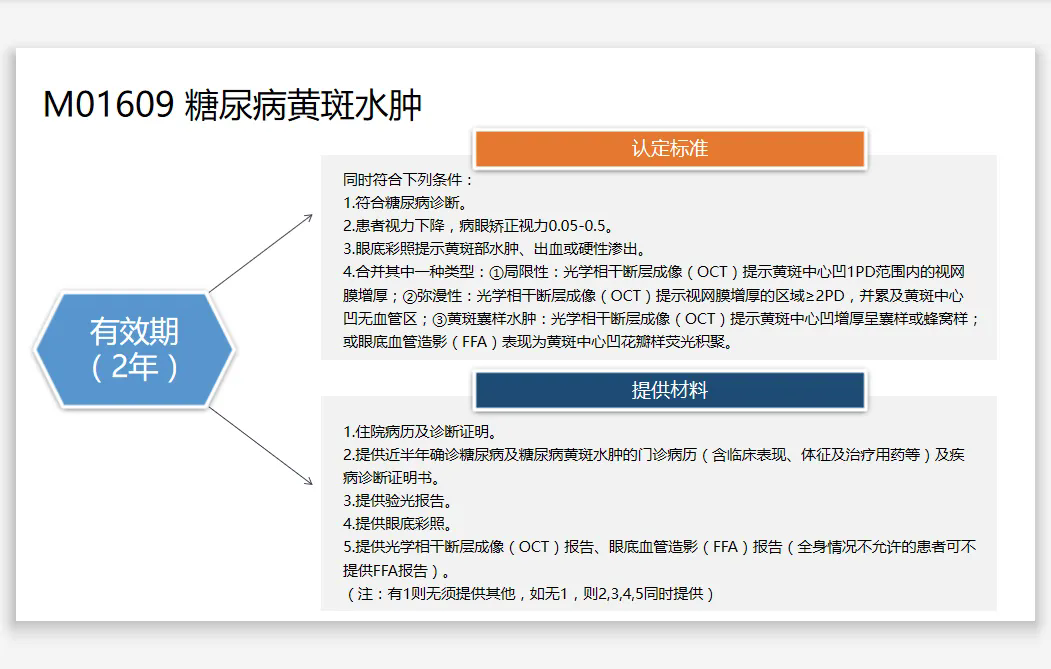Select material item 1.住院病历及诊断证明
The height and width of the screenshot is (669, 1051).
[420, 432]
